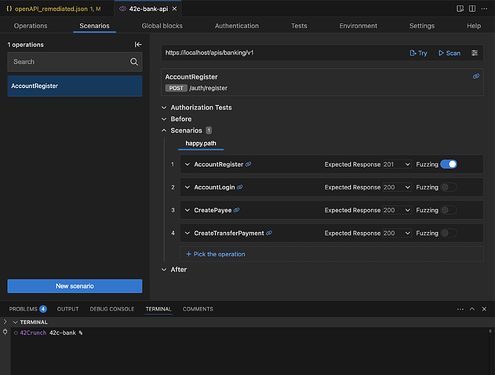
Task: Click link icon in AccountRegister header
Action: point(476,76)
